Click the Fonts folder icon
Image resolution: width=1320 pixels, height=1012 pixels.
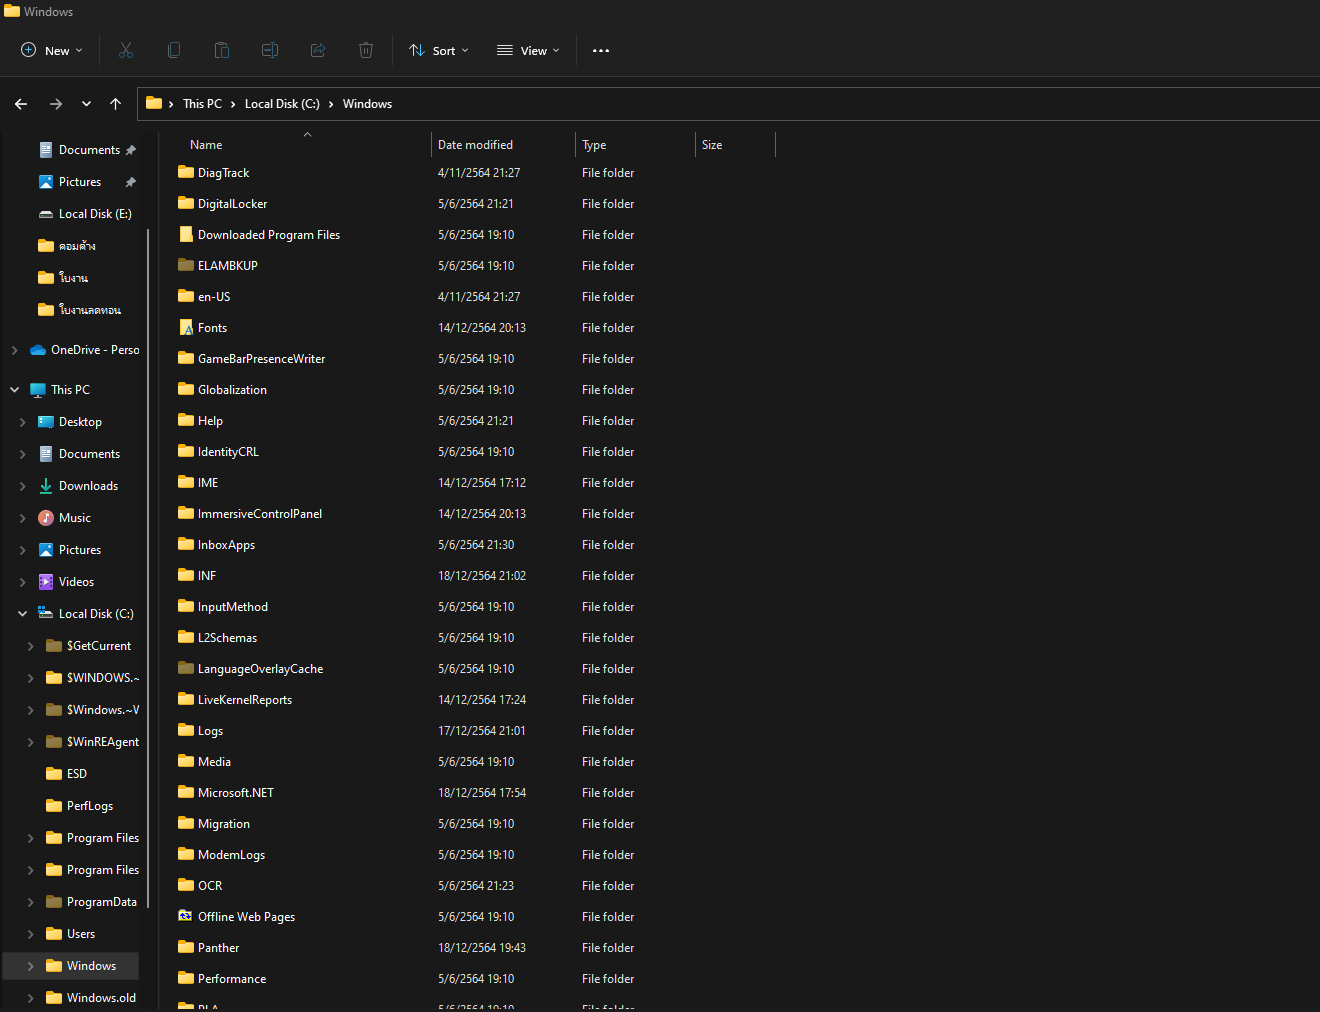click(186, 327)
